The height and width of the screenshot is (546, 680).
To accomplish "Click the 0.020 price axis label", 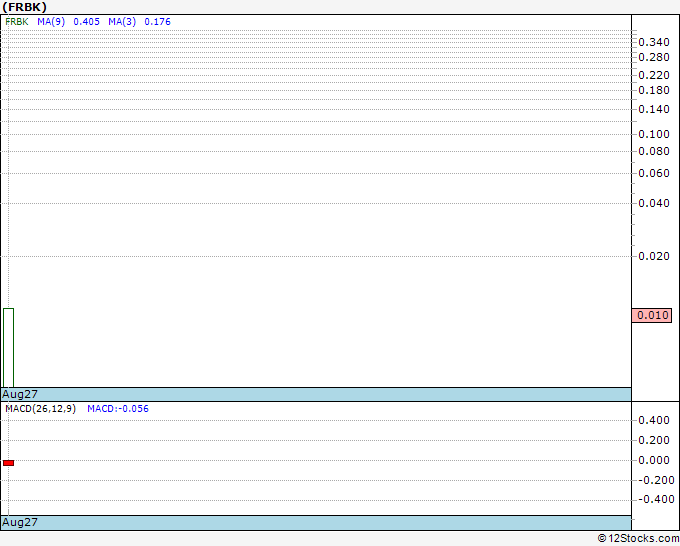I will 654,256.
